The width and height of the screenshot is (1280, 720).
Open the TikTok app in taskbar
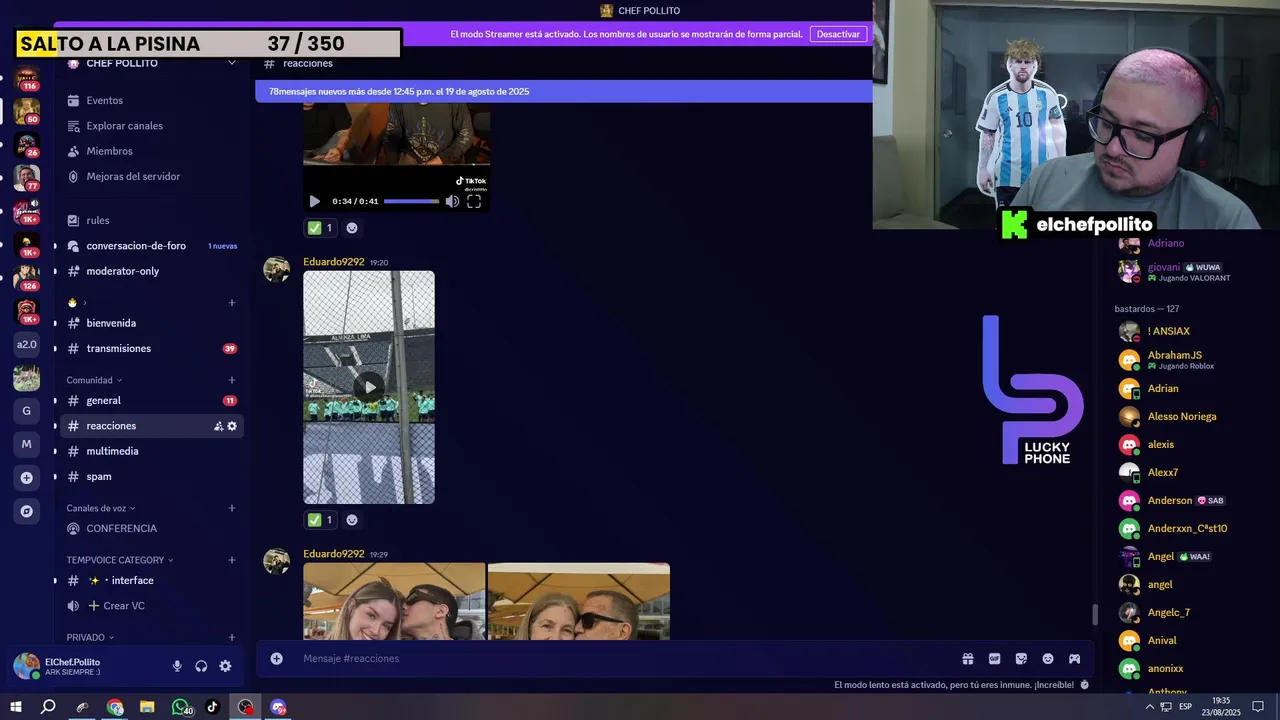click(212, 707)
